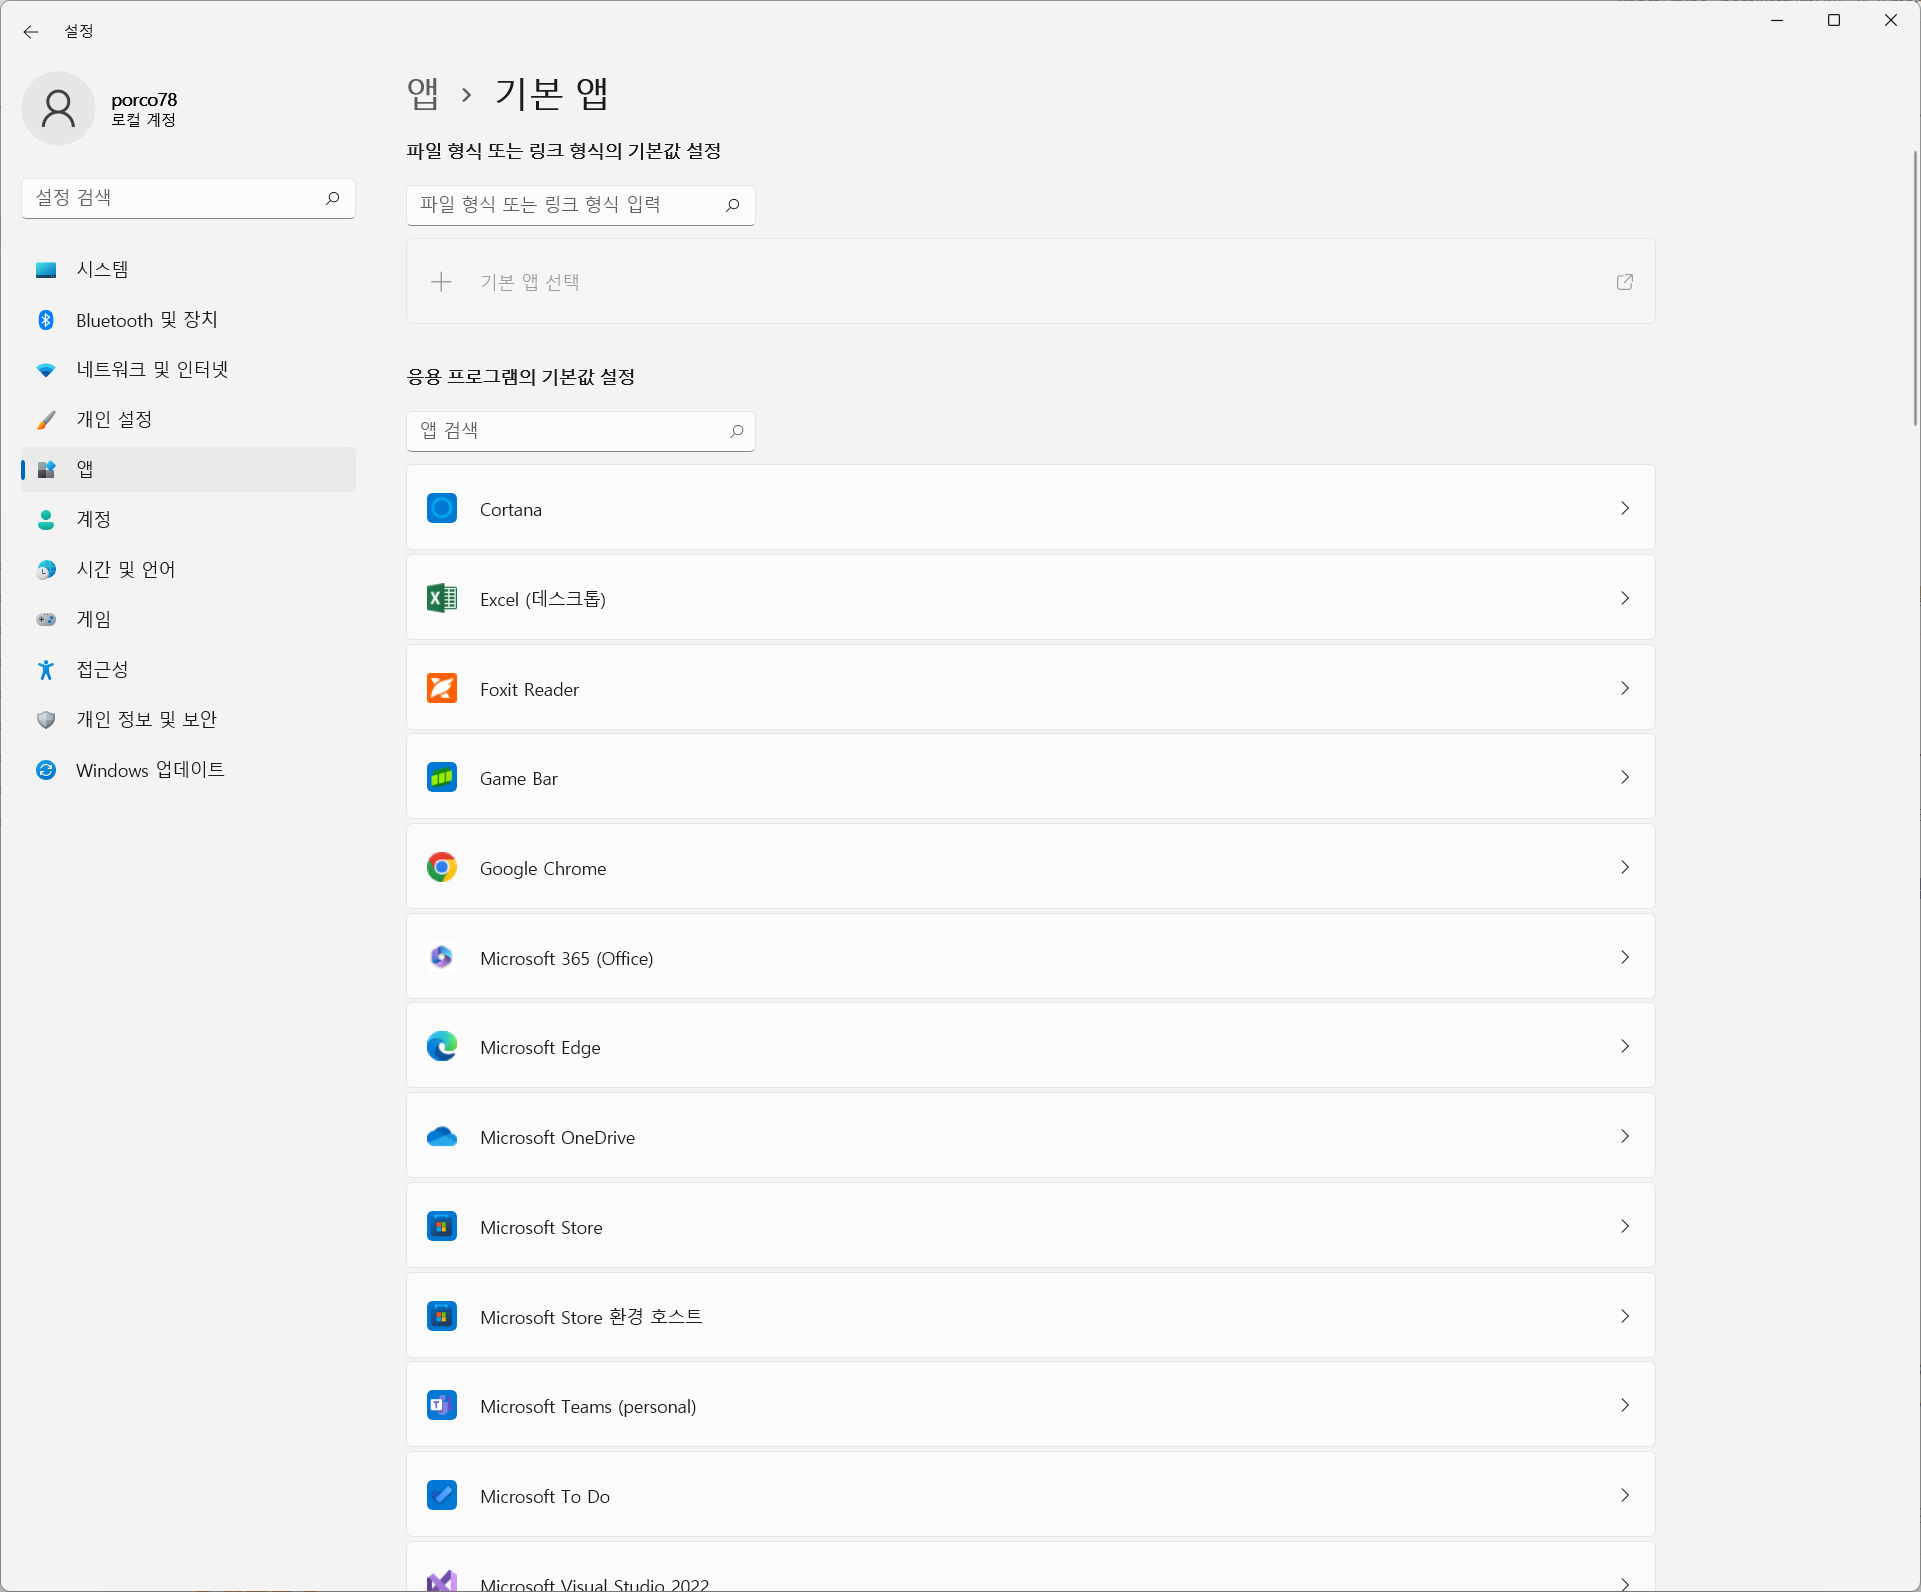
Task: Open 개인 정보 및 보안 settings
Action: coord(188,720)
